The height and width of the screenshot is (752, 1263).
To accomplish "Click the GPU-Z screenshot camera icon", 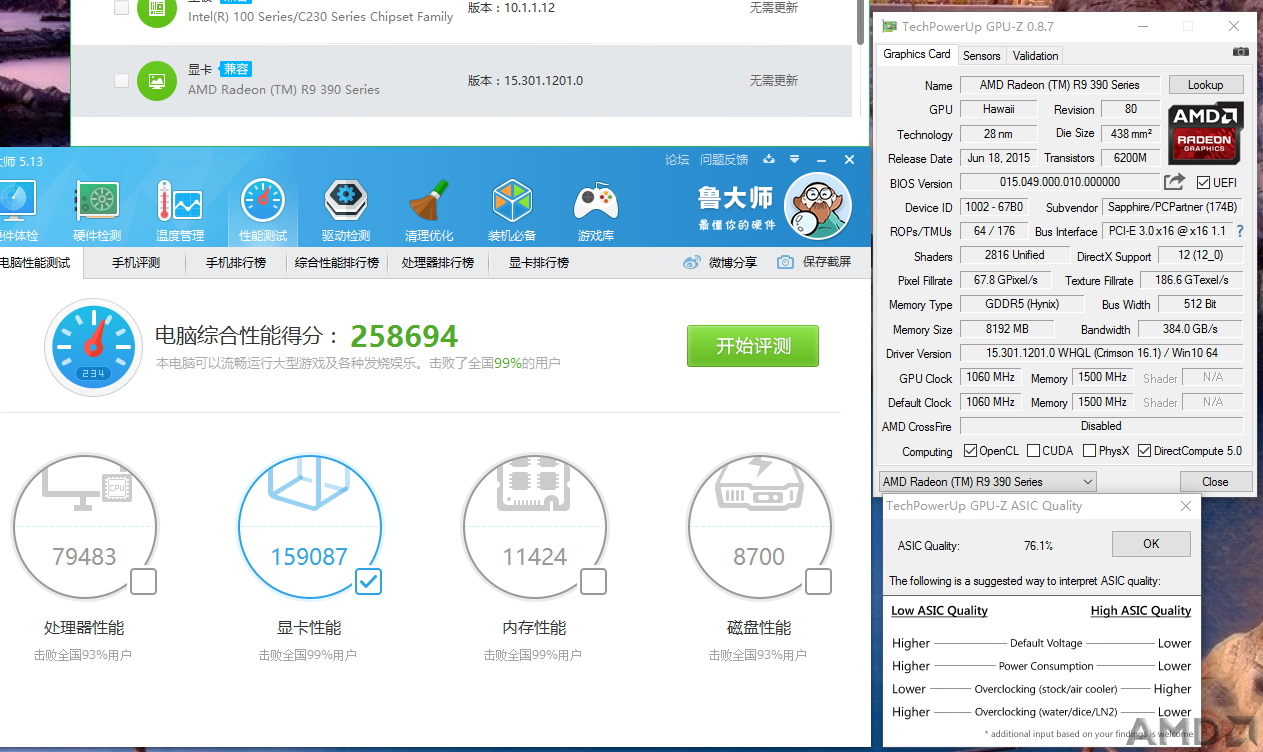I will coord(1240,52).
